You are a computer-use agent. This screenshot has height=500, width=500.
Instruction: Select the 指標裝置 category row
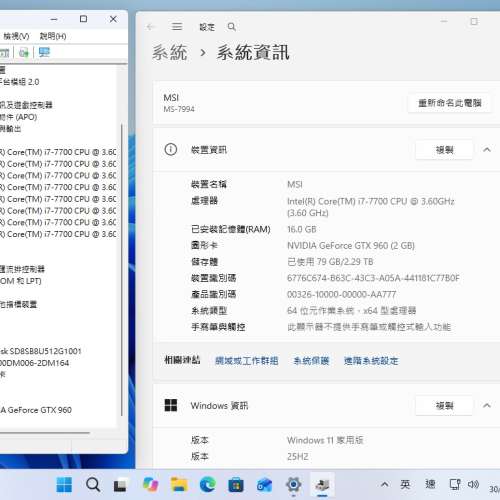[x=18, y=304]
